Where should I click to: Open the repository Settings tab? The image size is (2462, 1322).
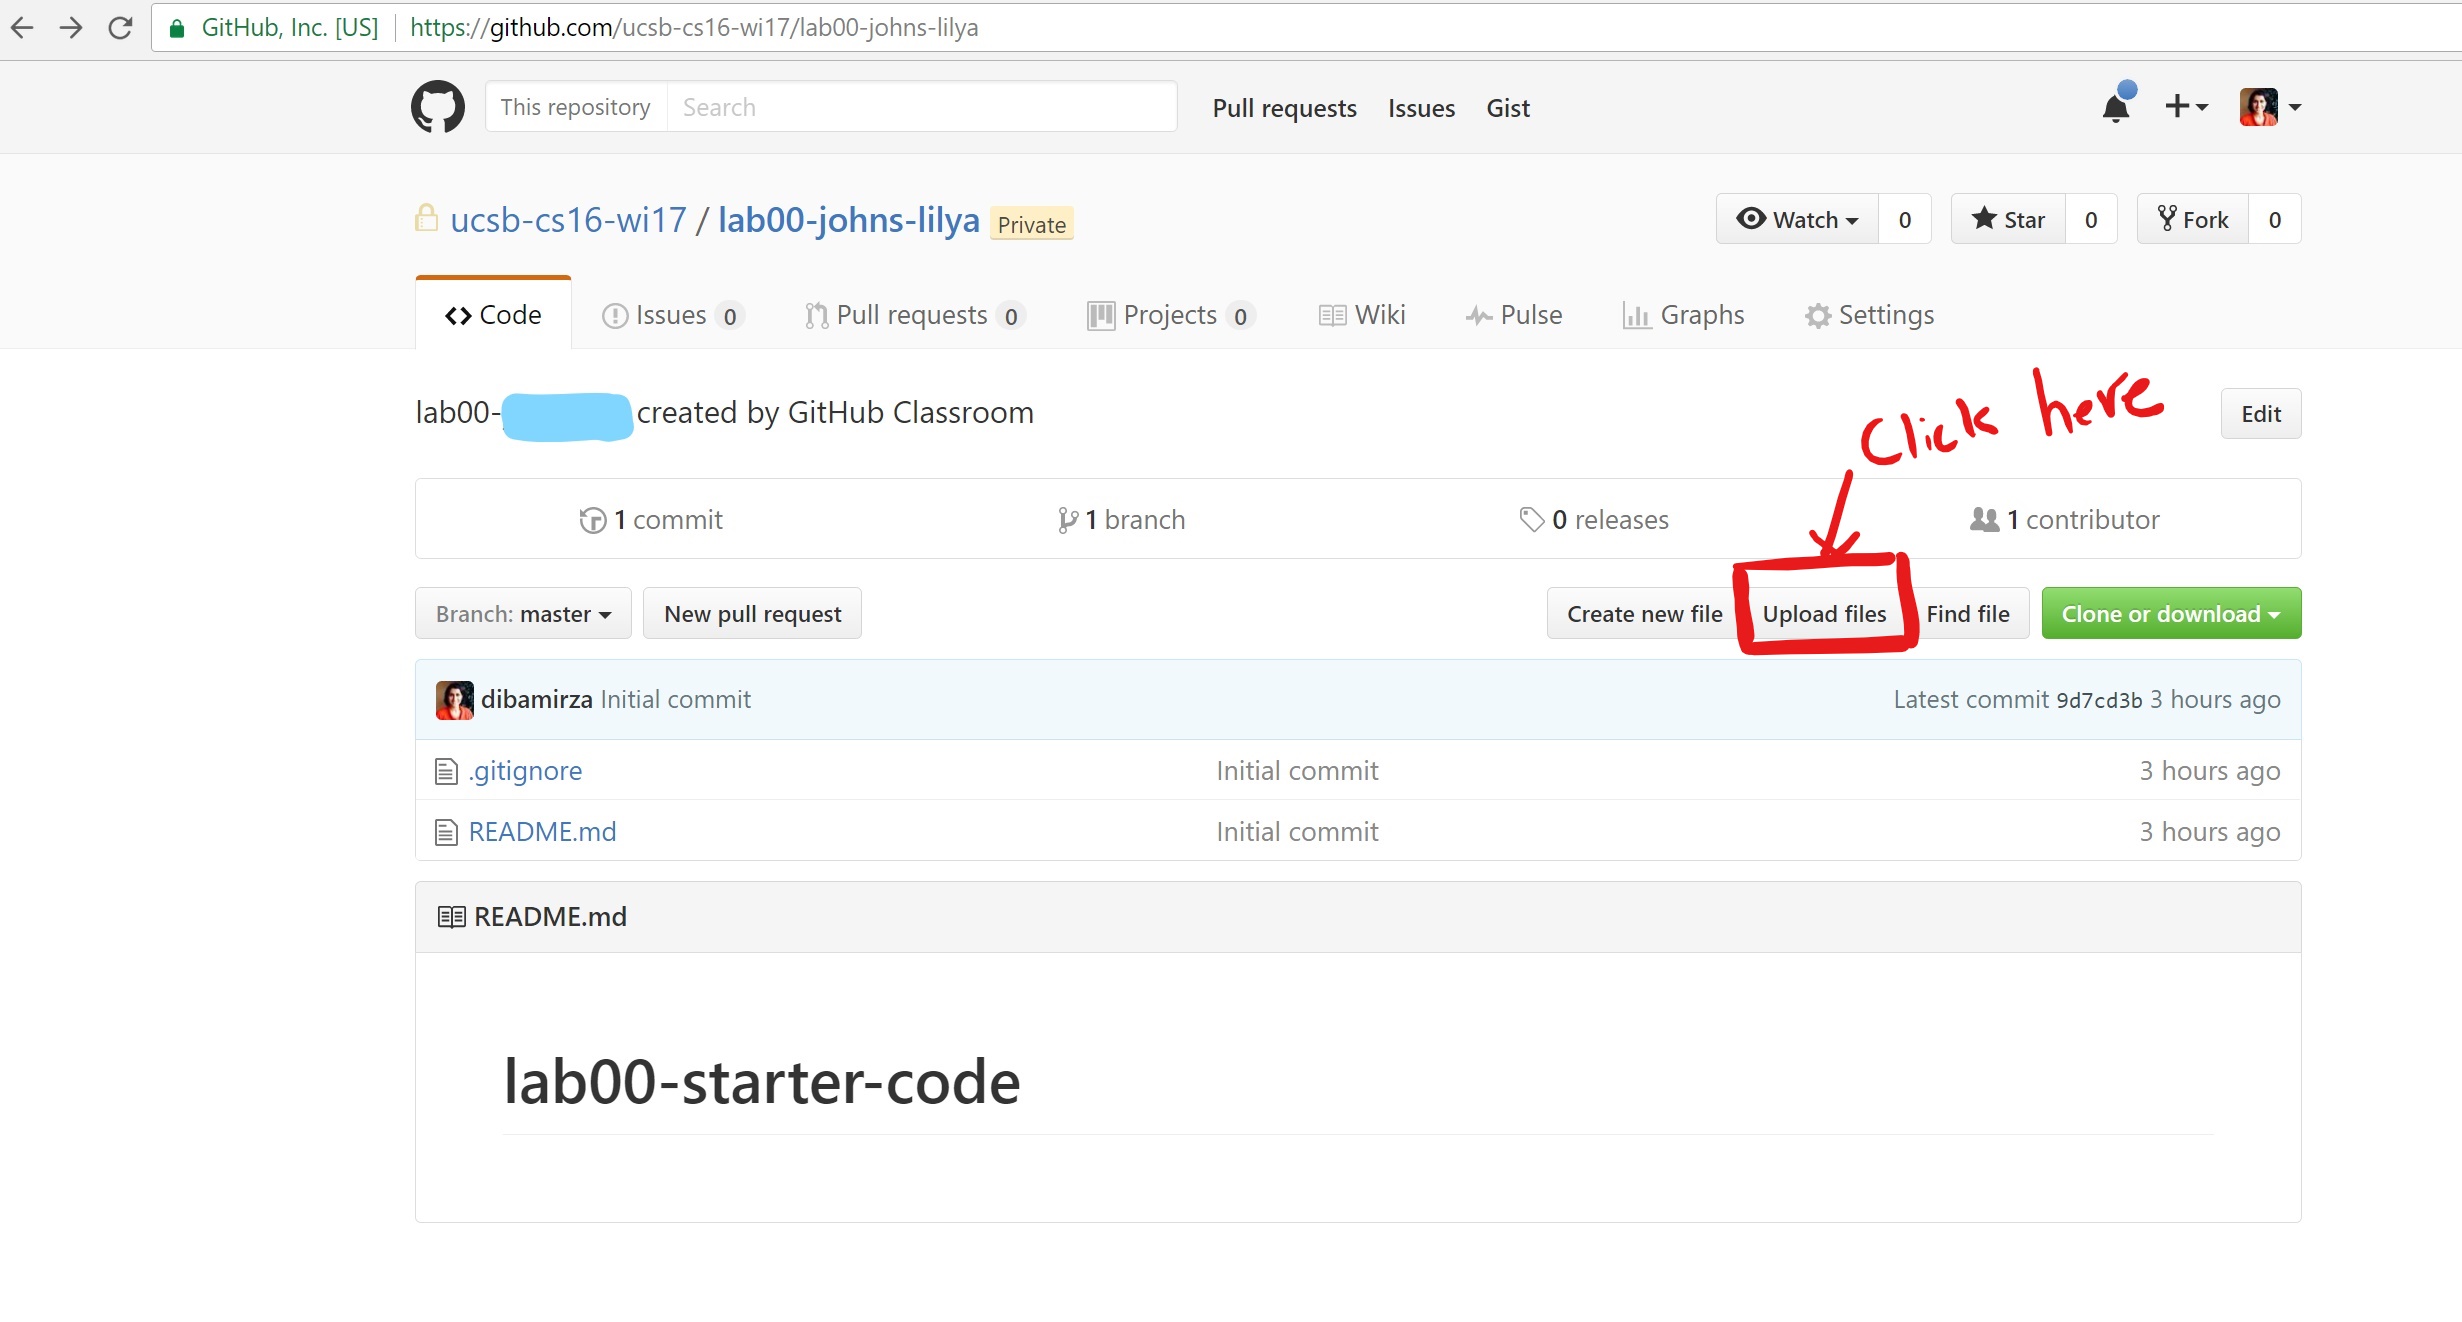(1870, 315)
